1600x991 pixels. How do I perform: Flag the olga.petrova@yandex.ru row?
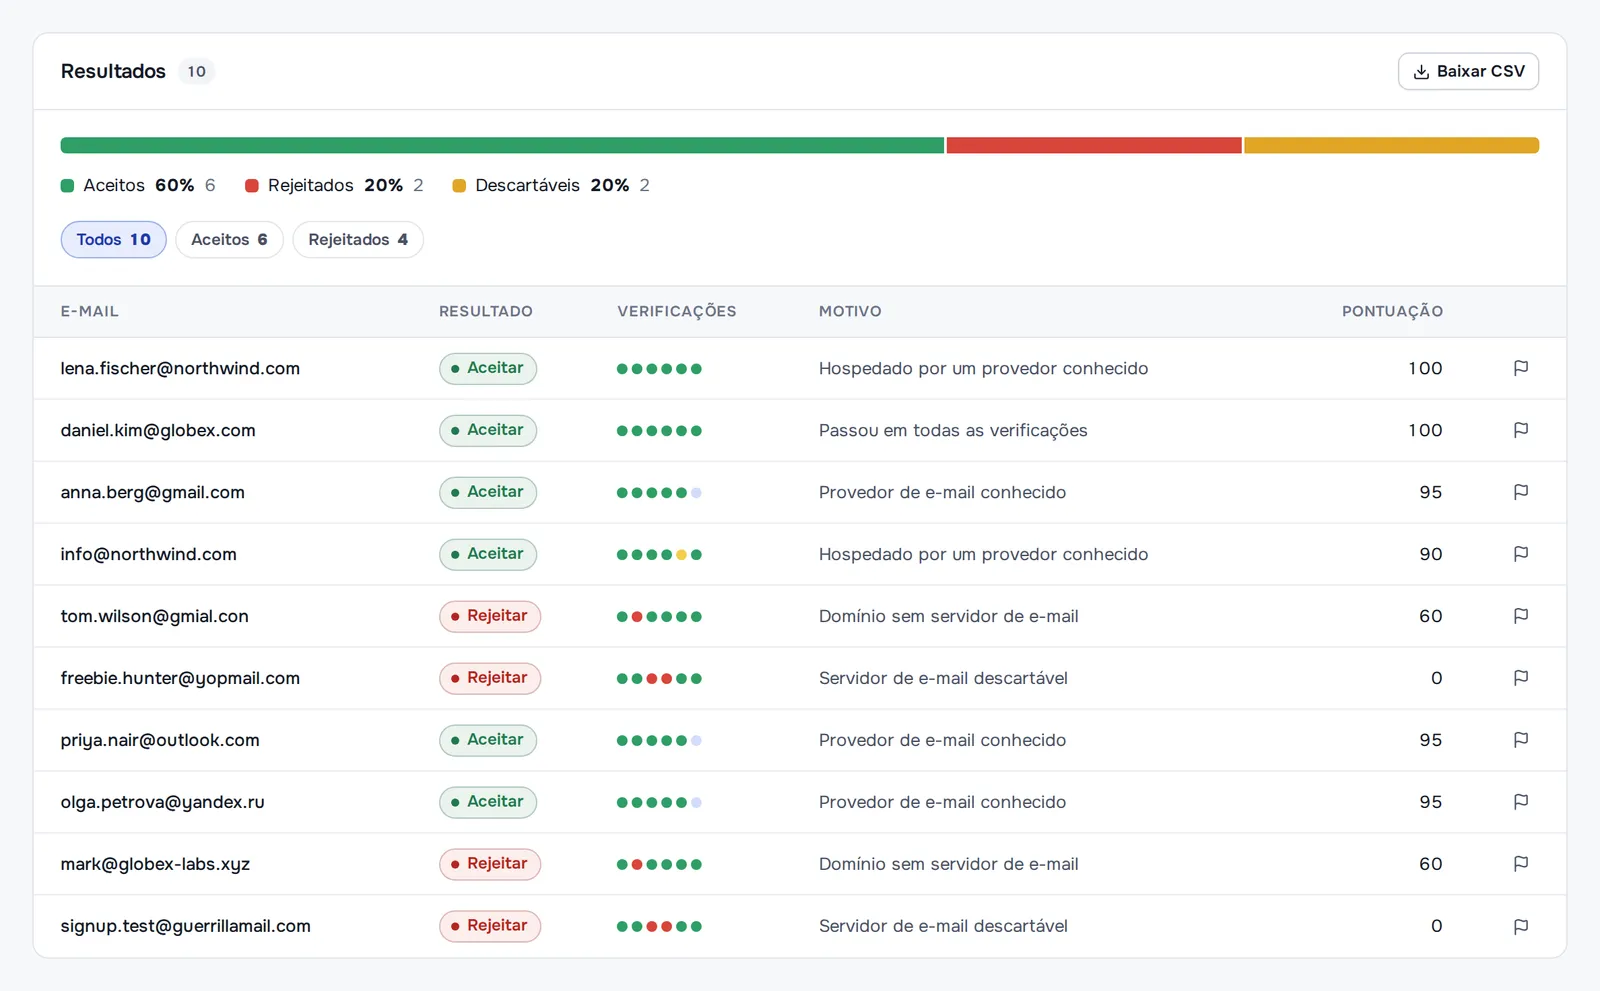point(1520,802)
